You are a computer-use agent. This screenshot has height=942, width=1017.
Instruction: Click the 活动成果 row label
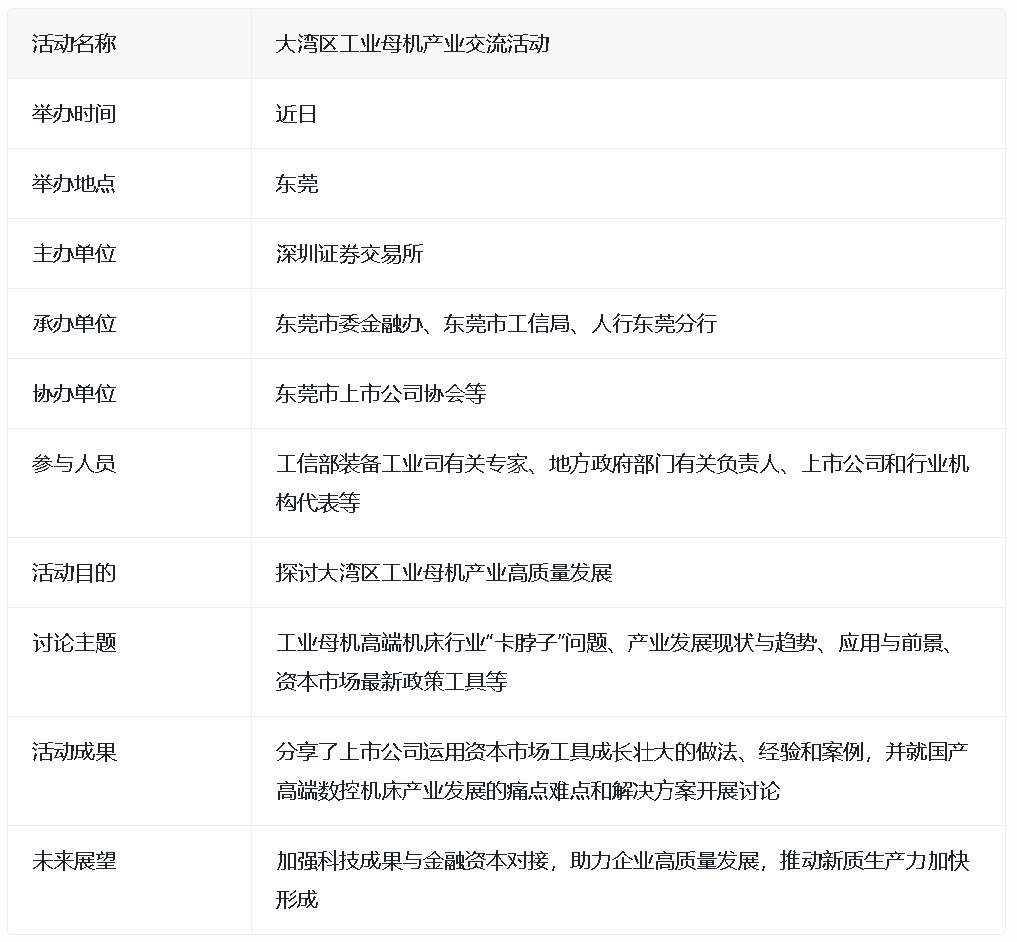(x=74, y=752)
